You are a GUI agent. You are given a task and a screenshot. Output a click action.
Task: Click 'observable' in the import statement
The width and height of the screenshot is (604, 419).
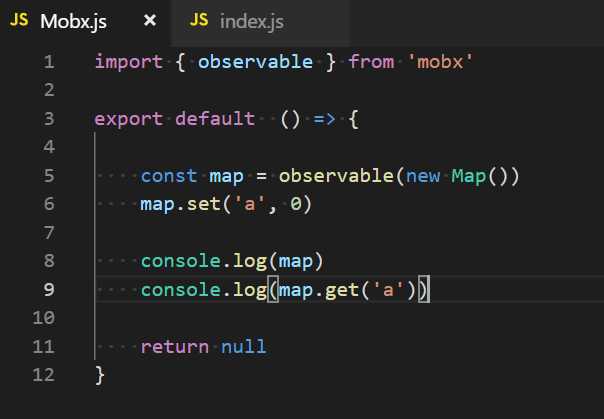tap(255, 62)
